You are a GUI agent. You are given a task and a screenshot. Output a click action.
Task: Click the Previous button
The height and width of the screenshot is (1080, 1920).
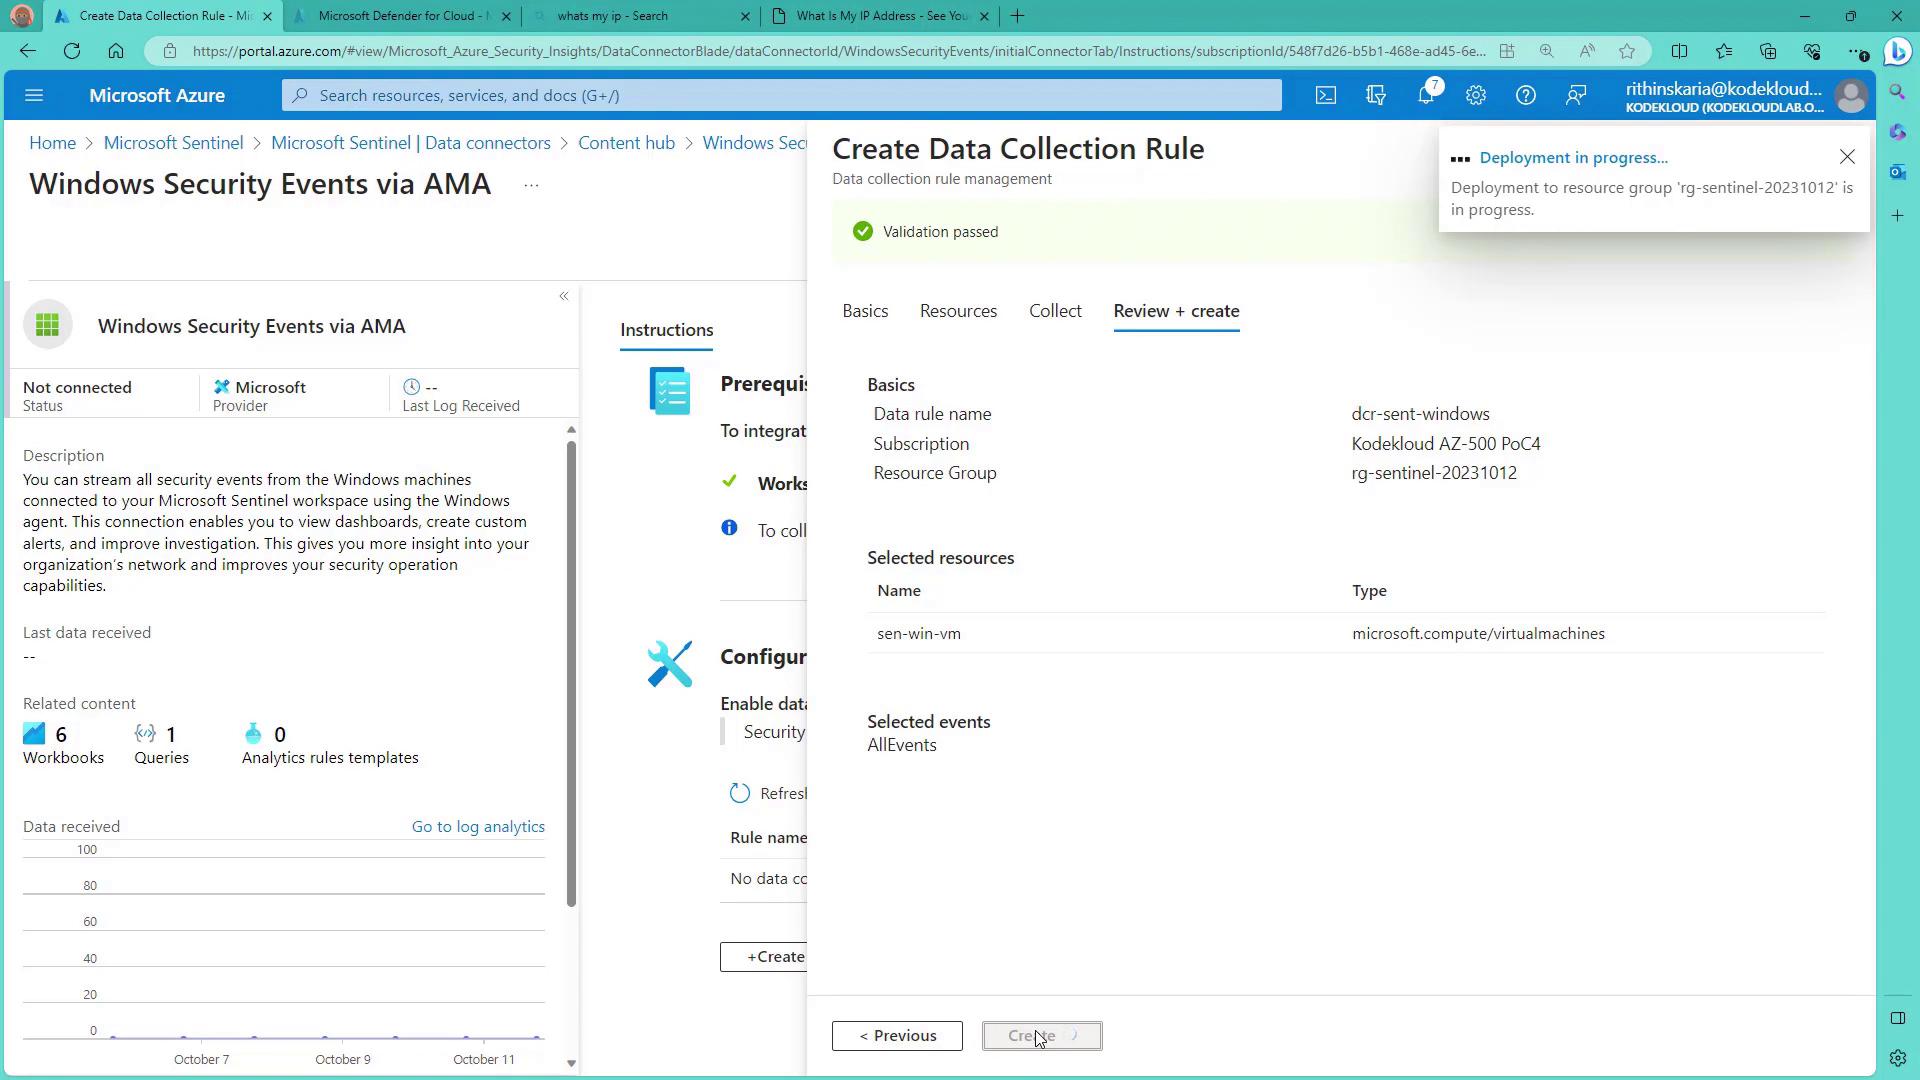coord(897,1036)
